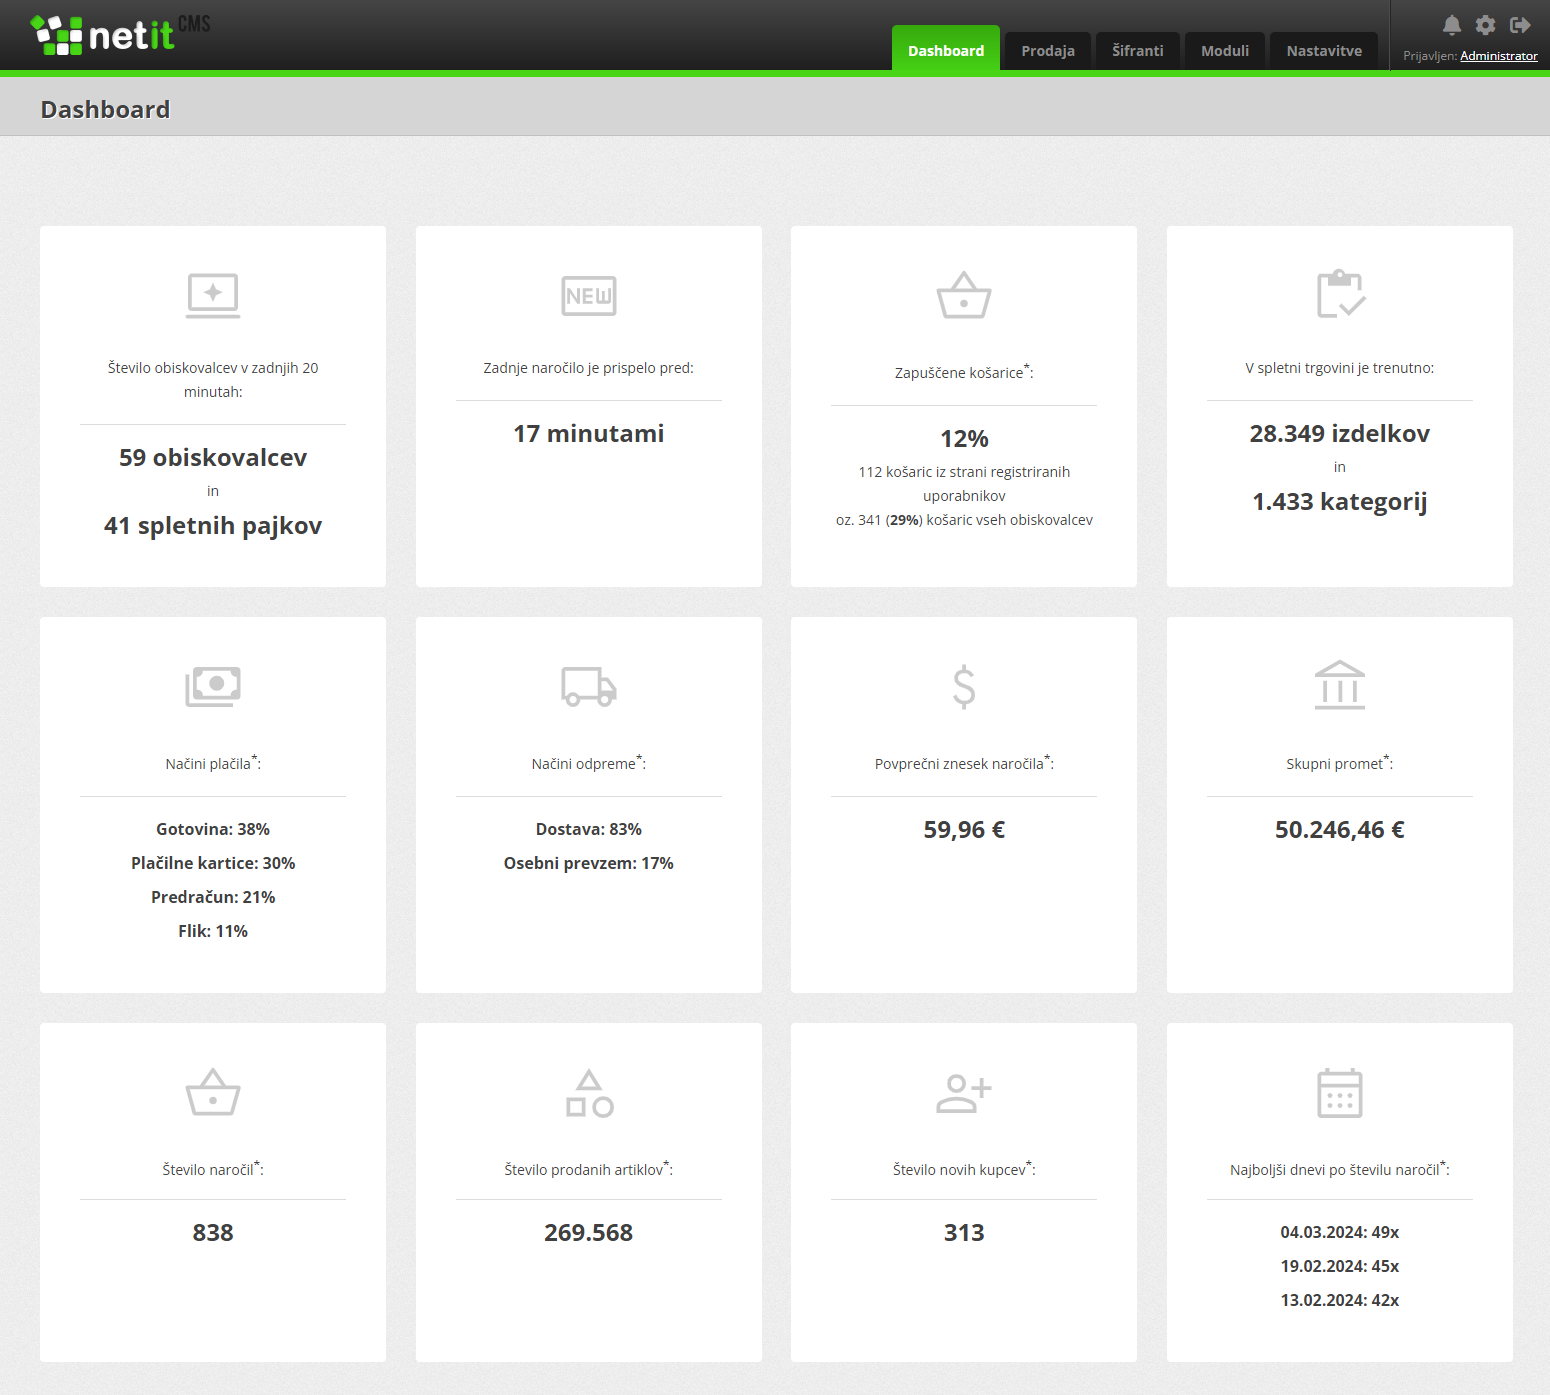Click the calendar best days icon
This screenshot has width=1550, height=1395.
point(1340,1093)
